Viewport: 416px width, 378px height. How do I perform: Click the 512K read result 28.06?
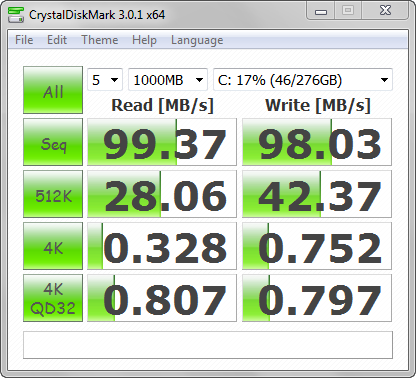pyautogui.click(x=162, y=194)
